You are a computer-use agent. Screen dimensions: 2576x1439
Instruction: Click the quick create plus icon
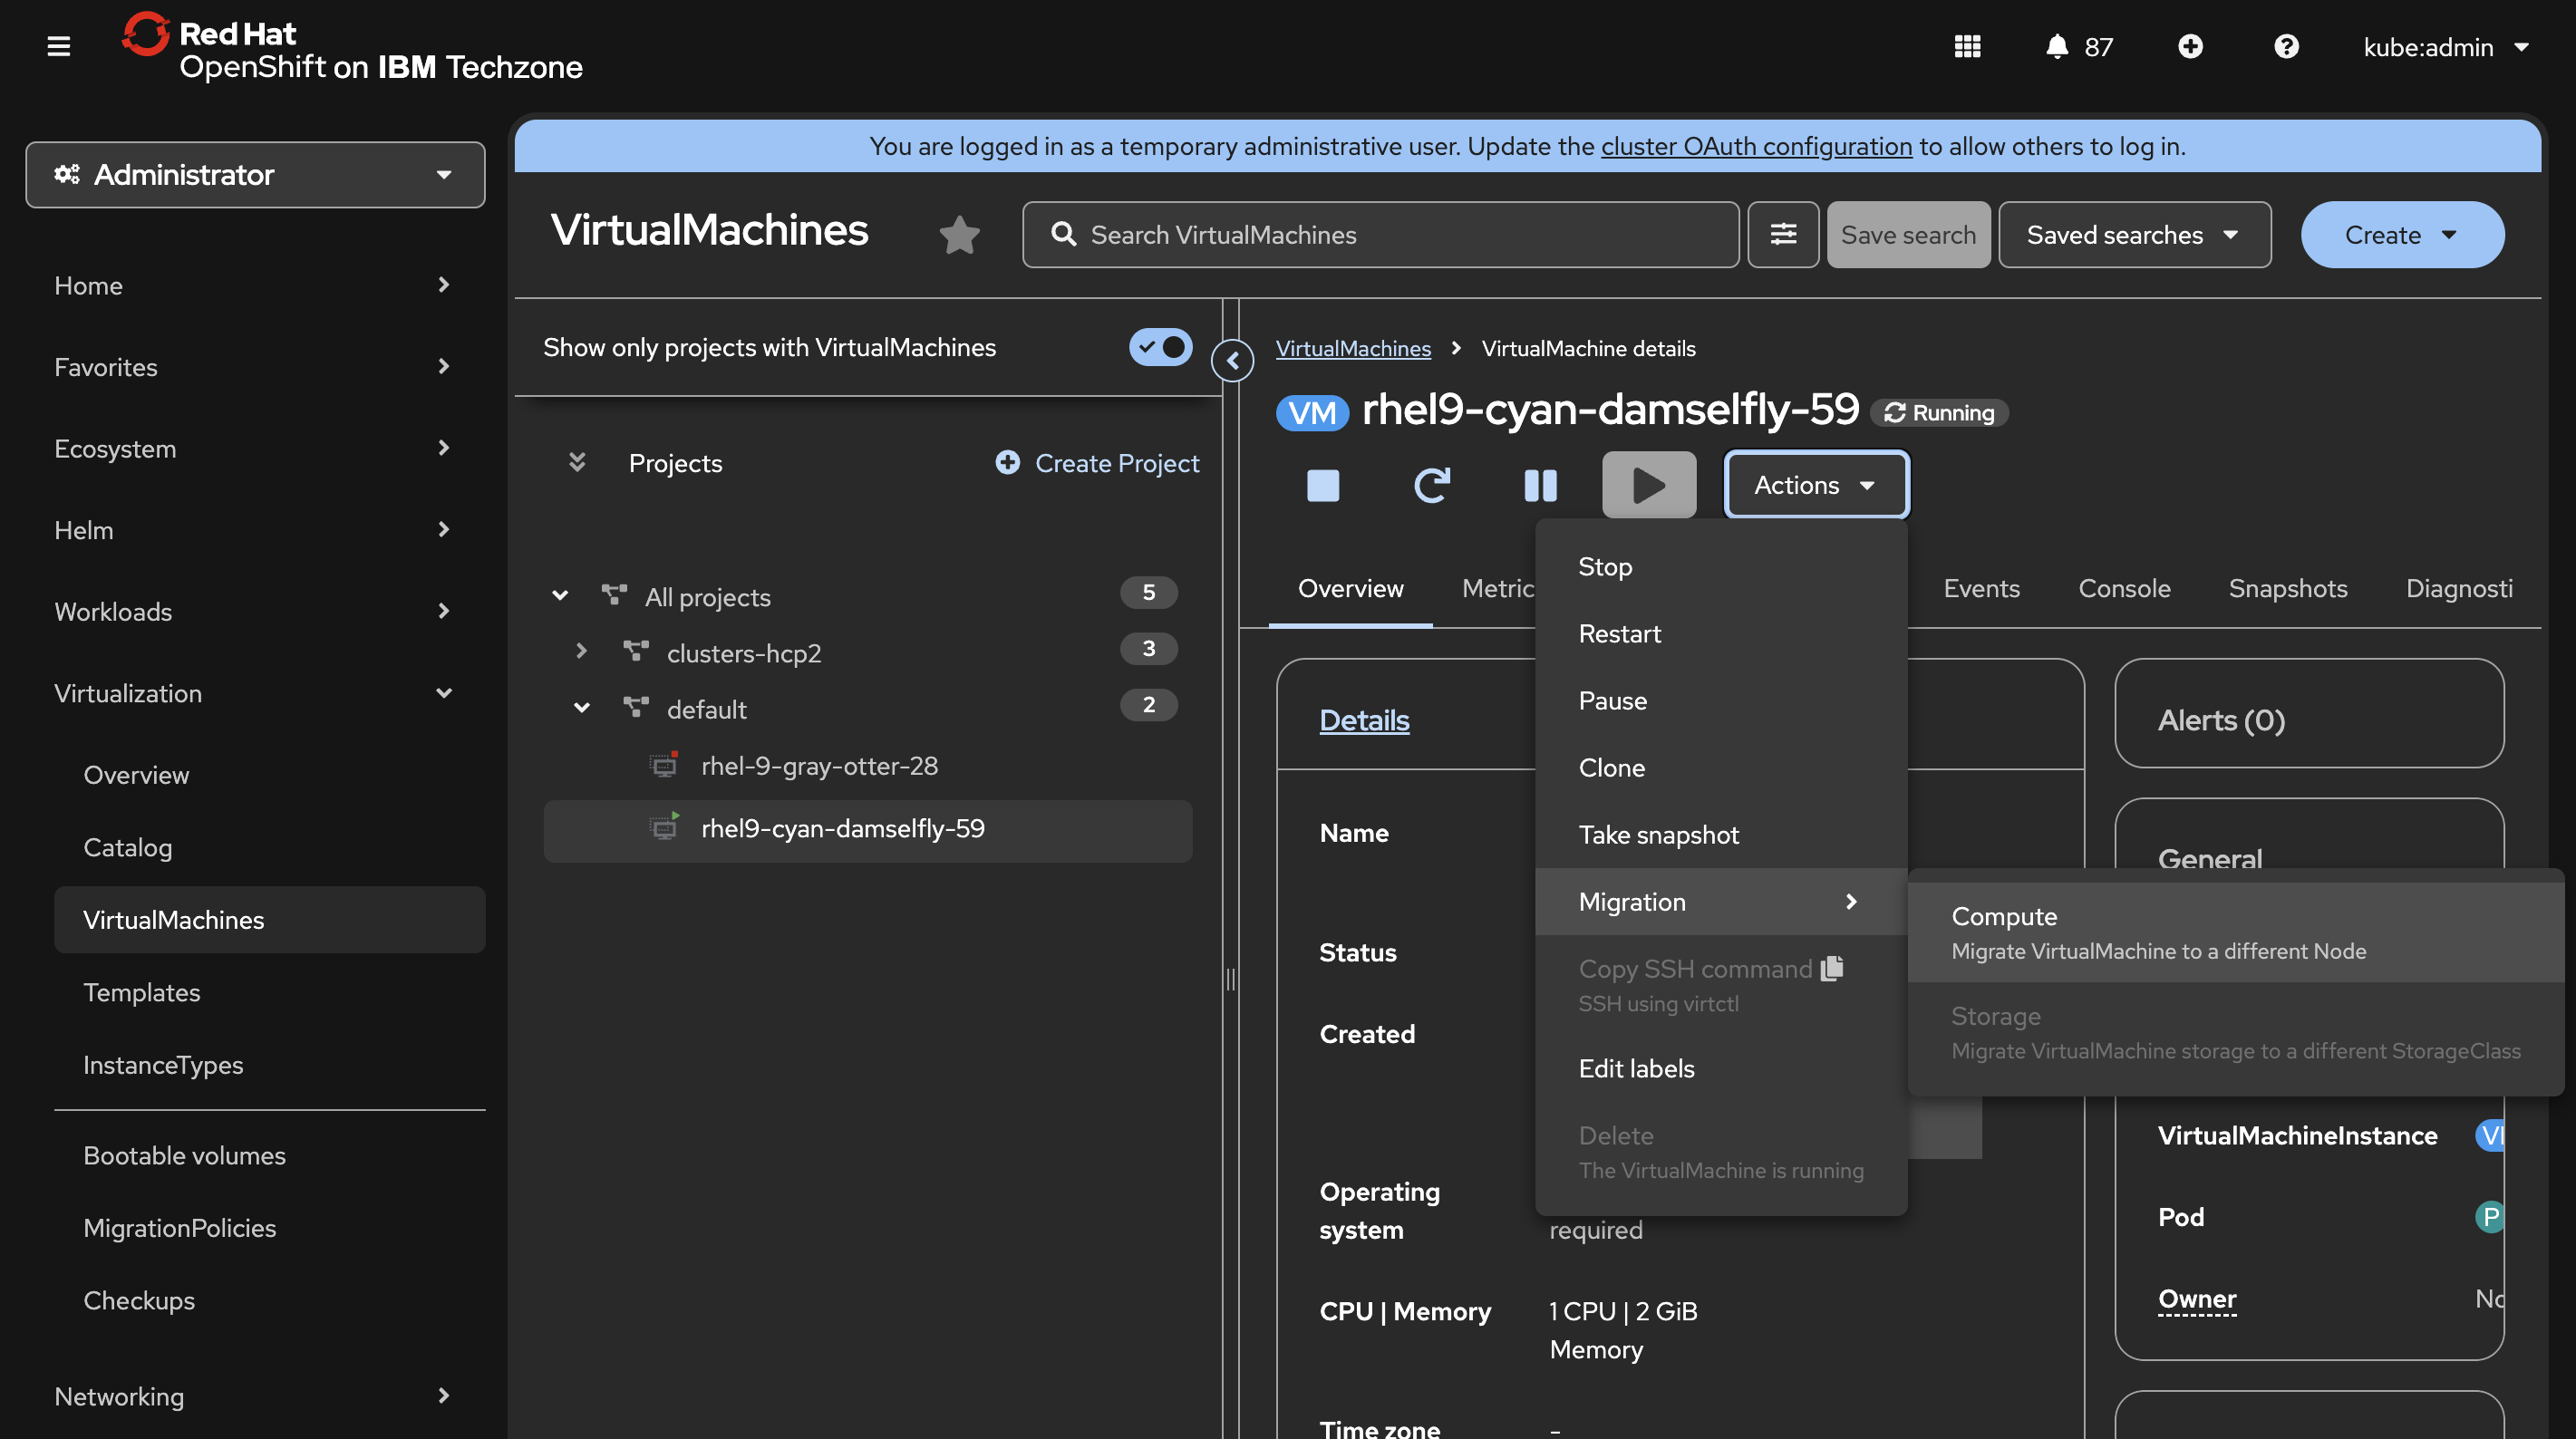click(x=2190, y=47)
